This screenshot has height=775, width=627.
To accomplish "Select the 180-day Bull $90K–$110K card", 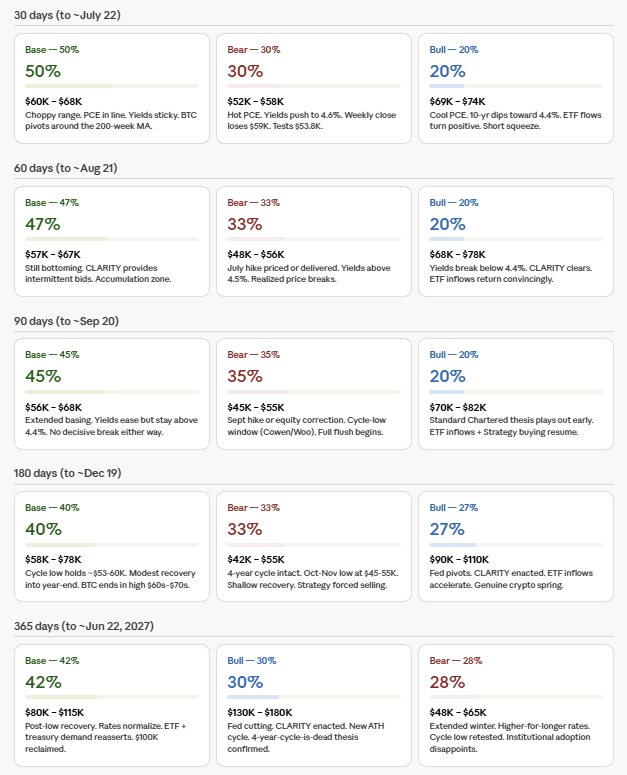I will click(x=516, y=547).
